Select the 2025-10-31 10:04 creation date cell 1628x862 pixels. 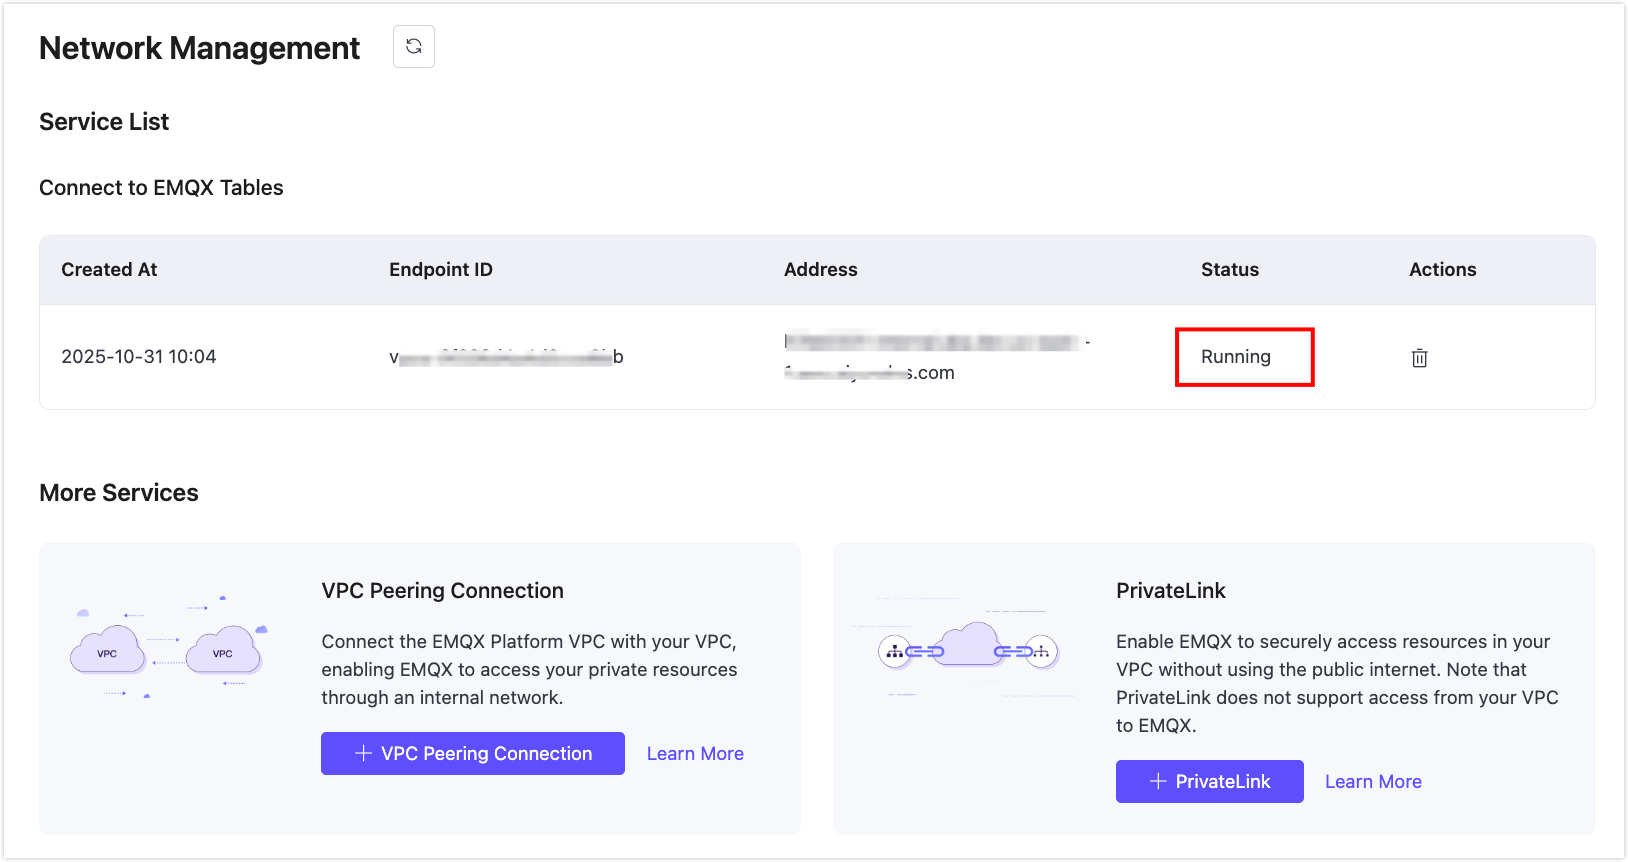pyautogui.click(x=139, y=357)
